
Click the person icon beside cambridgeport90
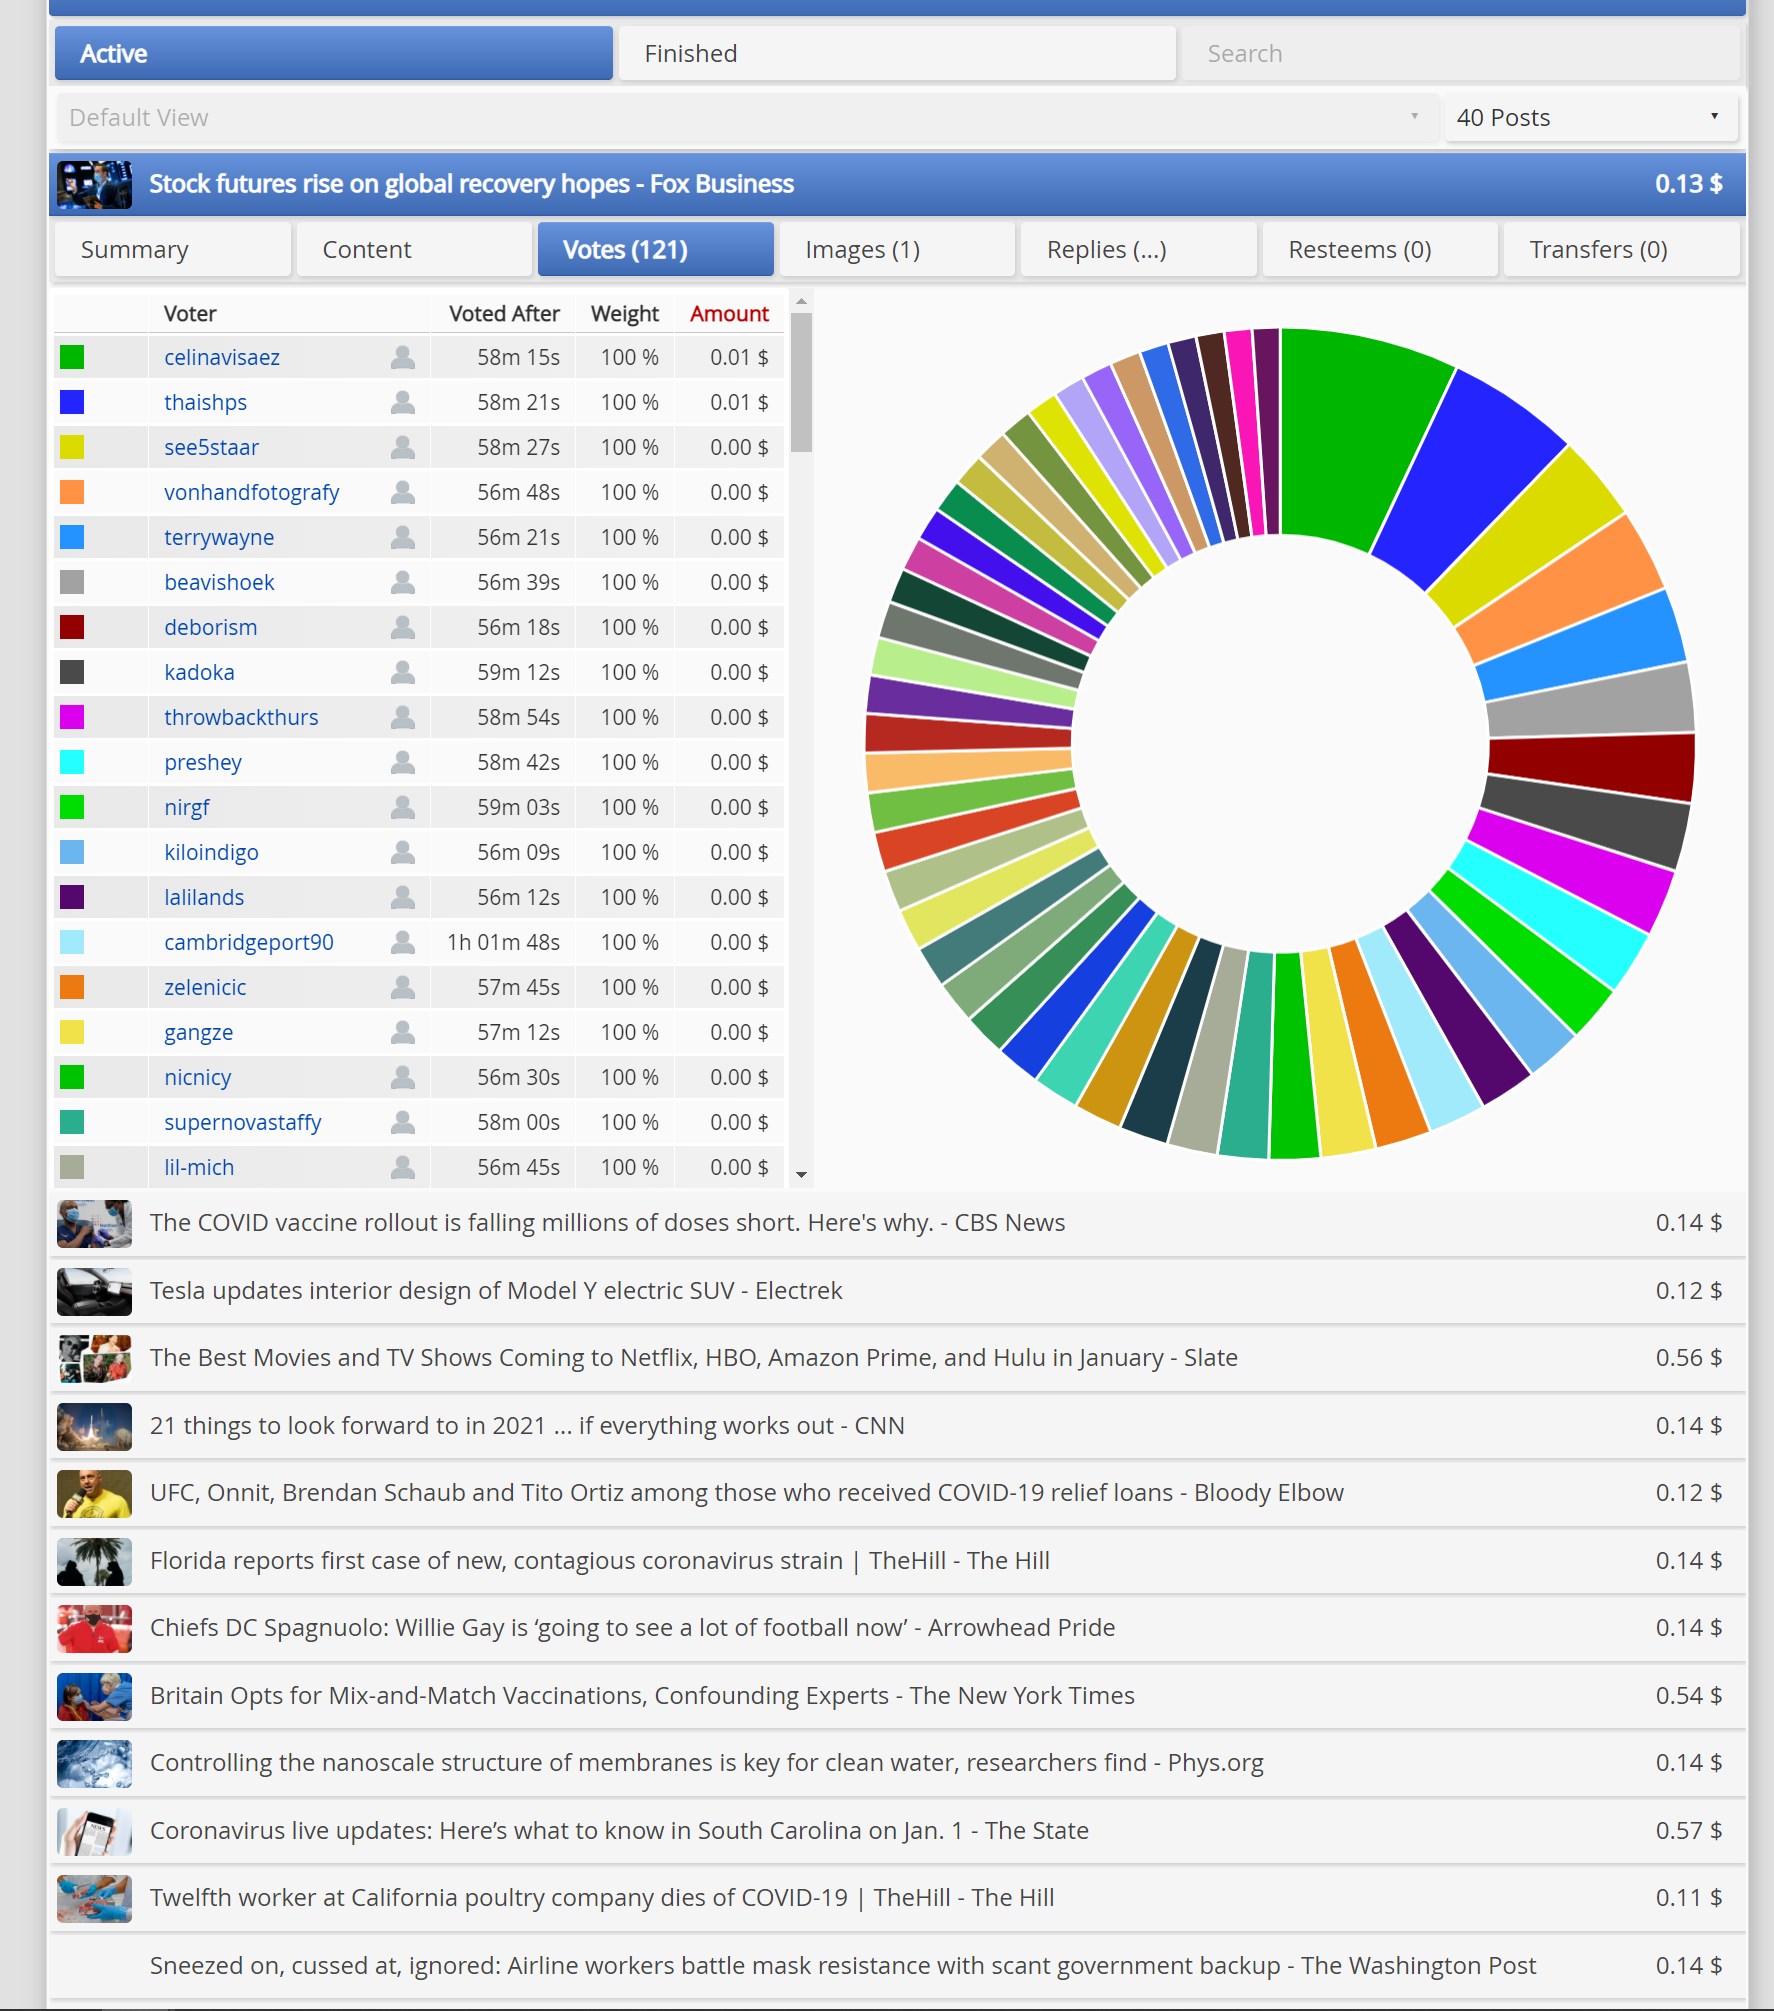403,942
